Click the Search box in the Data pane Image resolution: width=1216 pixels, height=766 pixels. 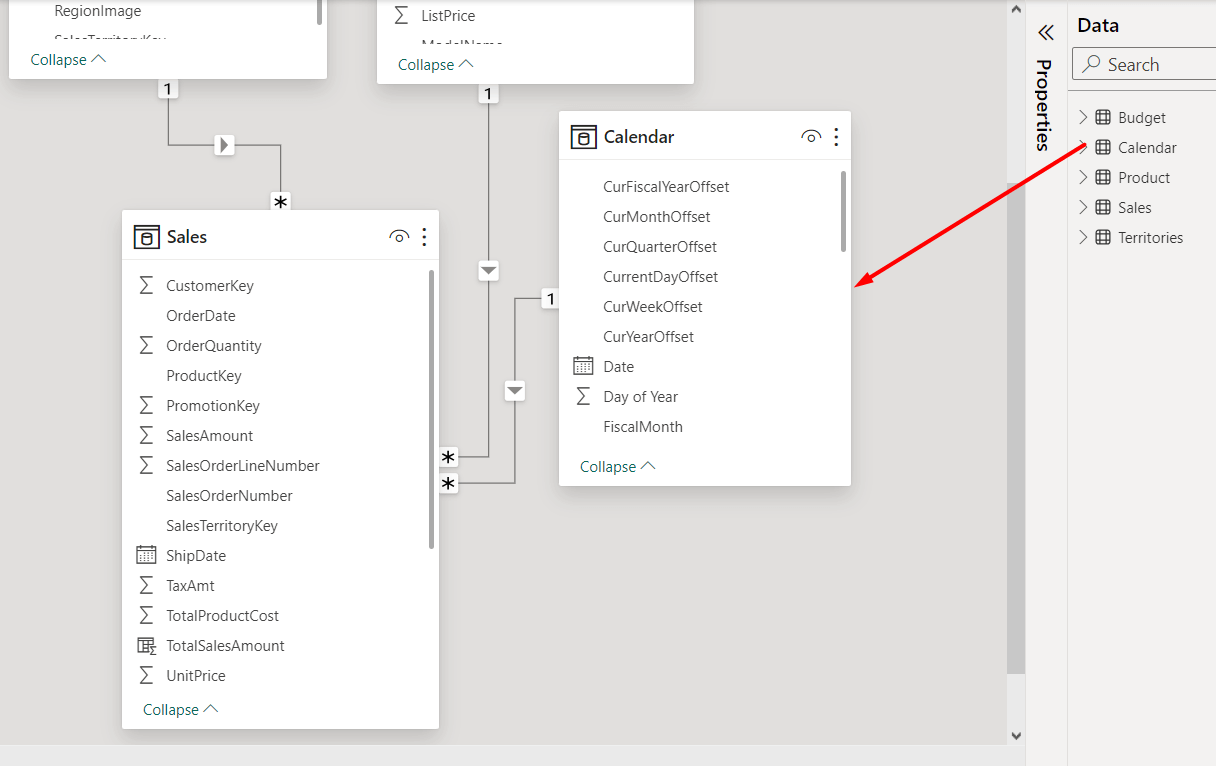coord(1150,63)
